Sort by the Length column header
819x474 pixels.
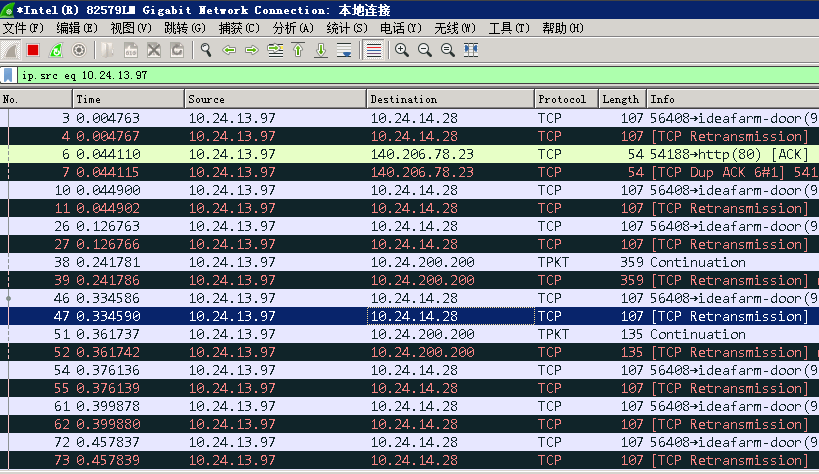coord(623,99)
